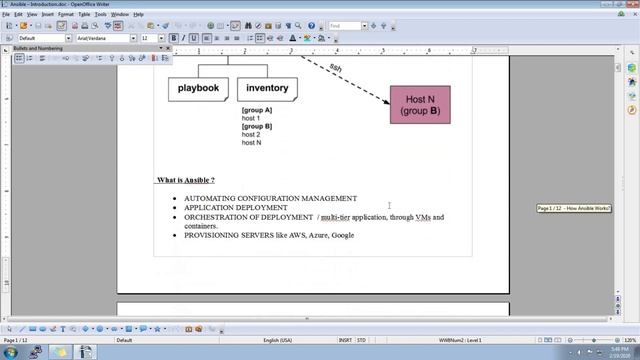
Task: Open Find & Replace binoculars icon
Action: [248, 26]
